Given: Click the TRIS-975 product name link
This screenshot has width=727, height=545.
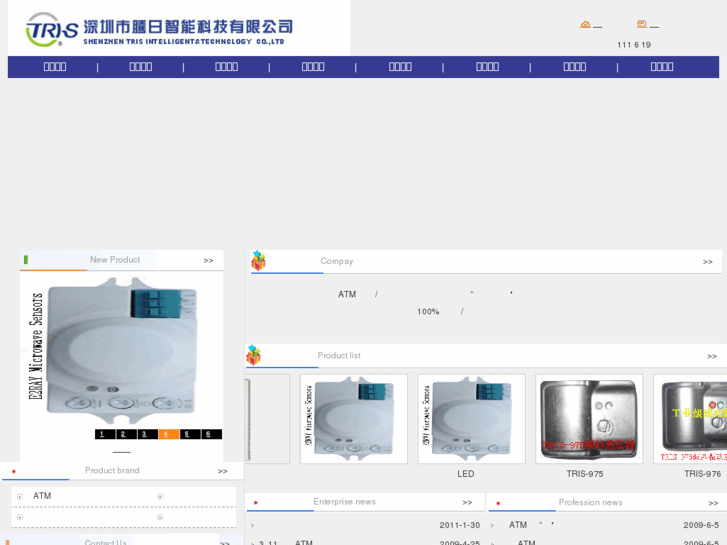Looking at the screenshot, I should click(x=585, y=474).
